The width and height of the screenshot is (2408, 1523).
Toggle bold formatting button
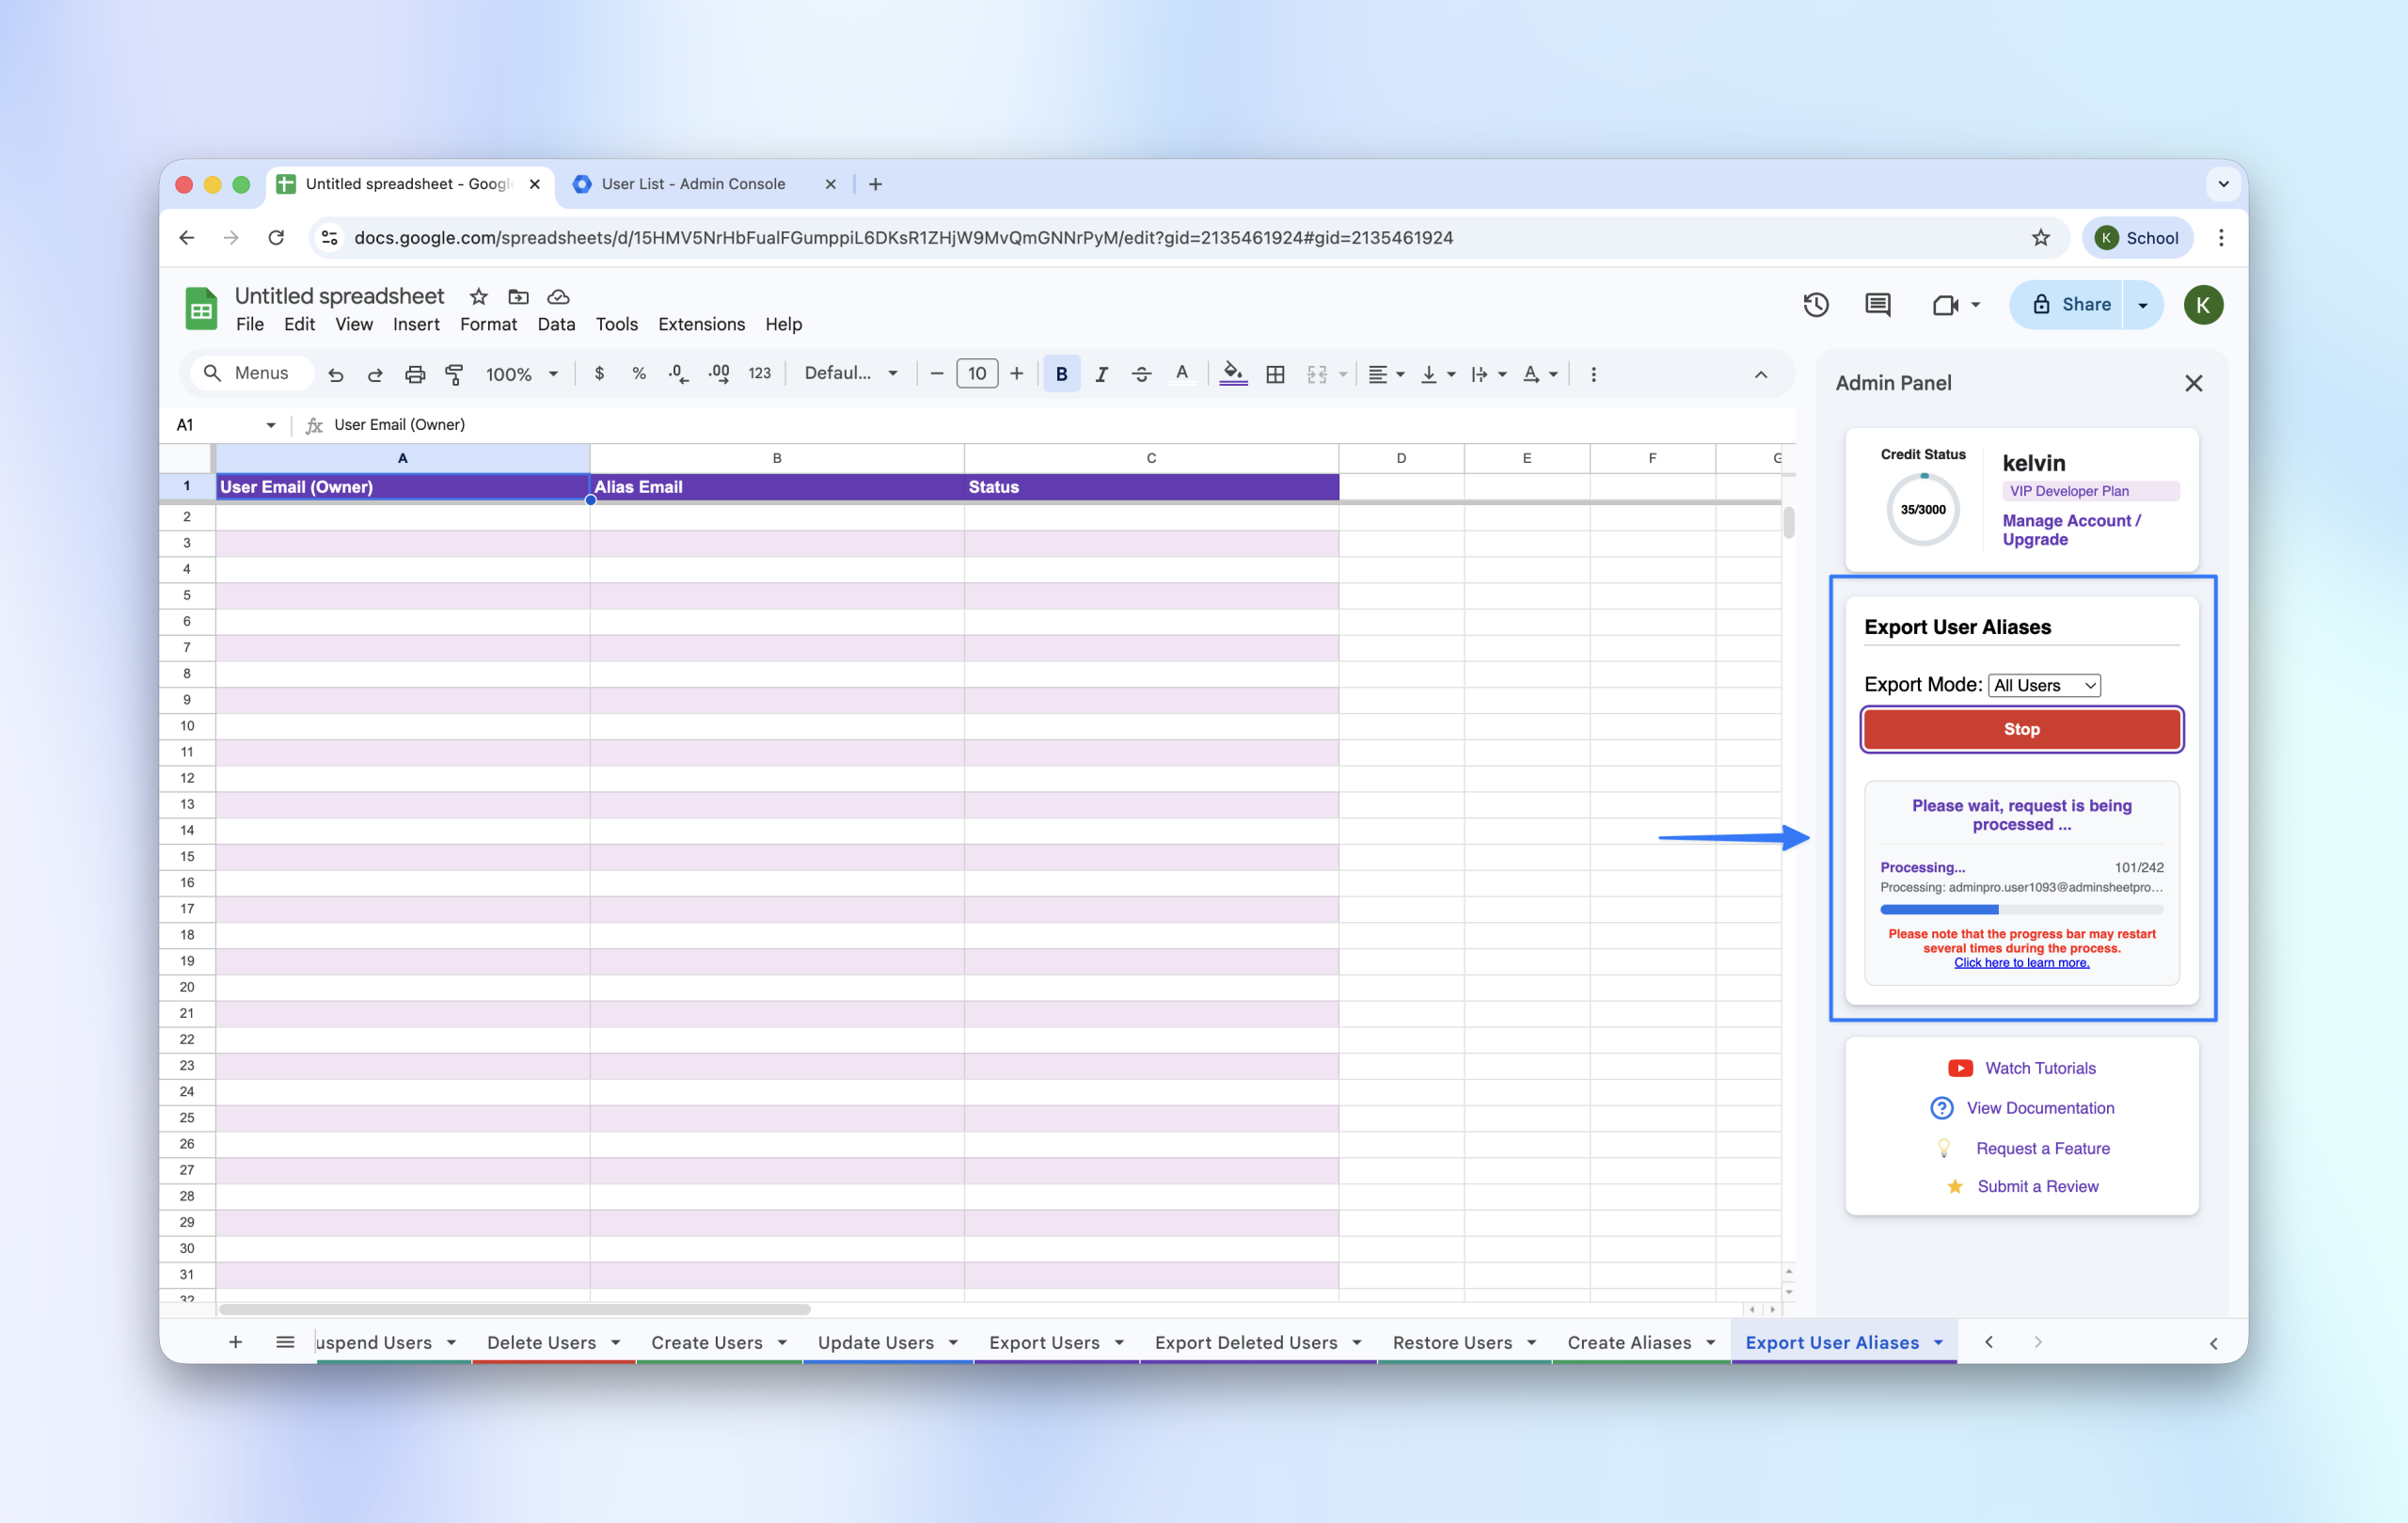pos(1061,374)
